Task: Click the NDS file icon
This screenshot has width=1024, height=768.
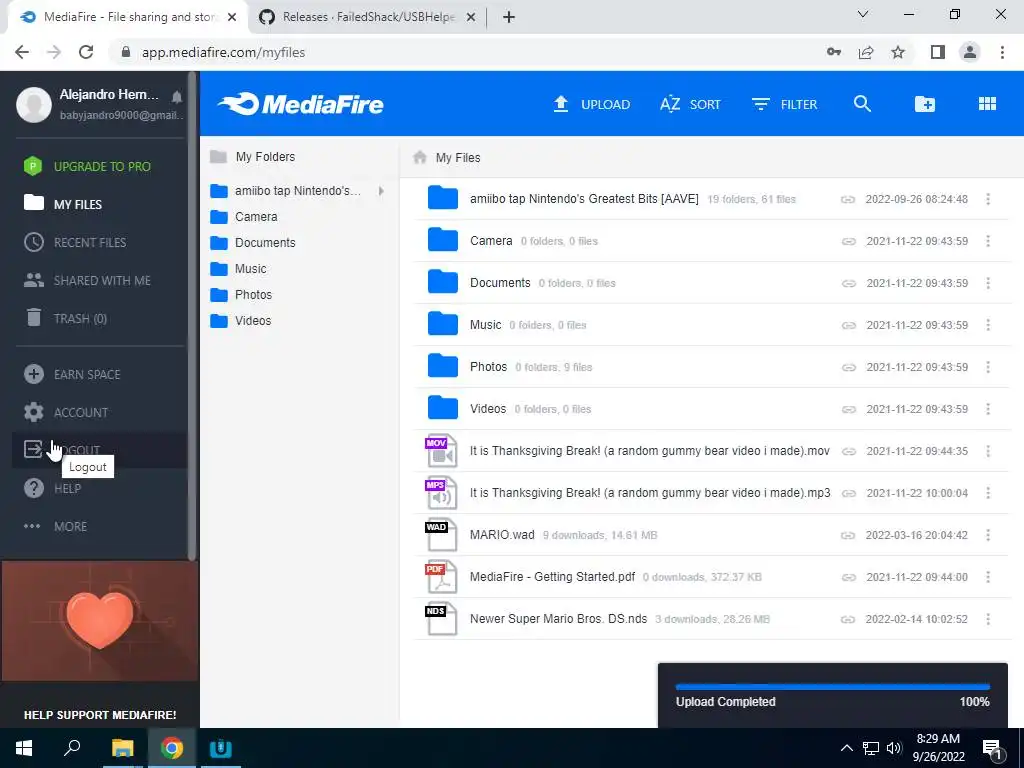Action: pyautogui.click(x=441, y=619)
